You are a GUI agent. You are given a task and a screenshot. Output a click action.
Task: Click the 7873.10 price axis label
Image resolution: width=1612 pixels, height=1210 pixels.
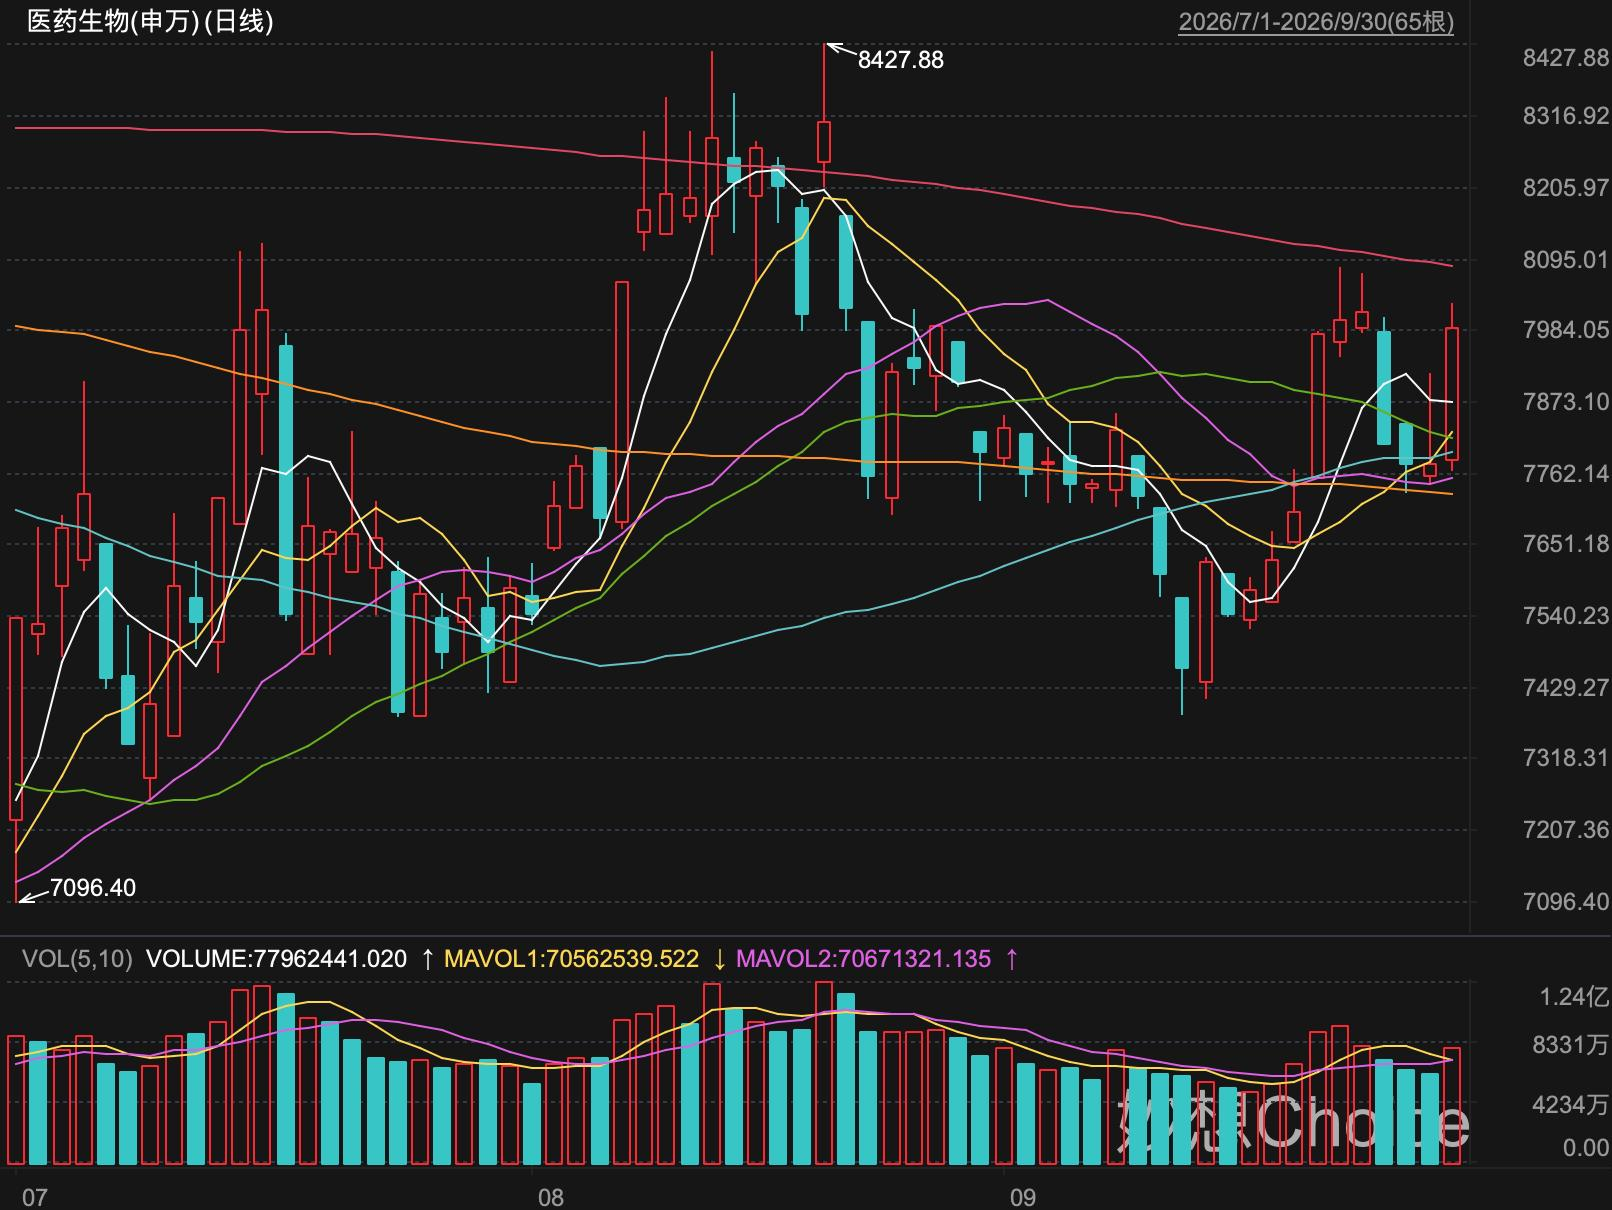click(x=1566, y=402)
